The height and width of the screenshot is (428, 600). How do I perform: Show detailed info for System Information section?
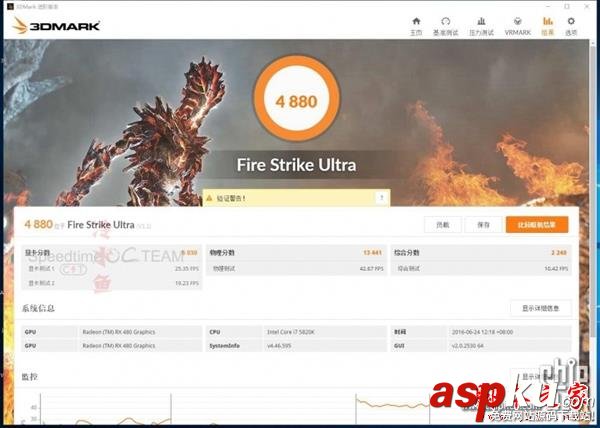point(541,308)
